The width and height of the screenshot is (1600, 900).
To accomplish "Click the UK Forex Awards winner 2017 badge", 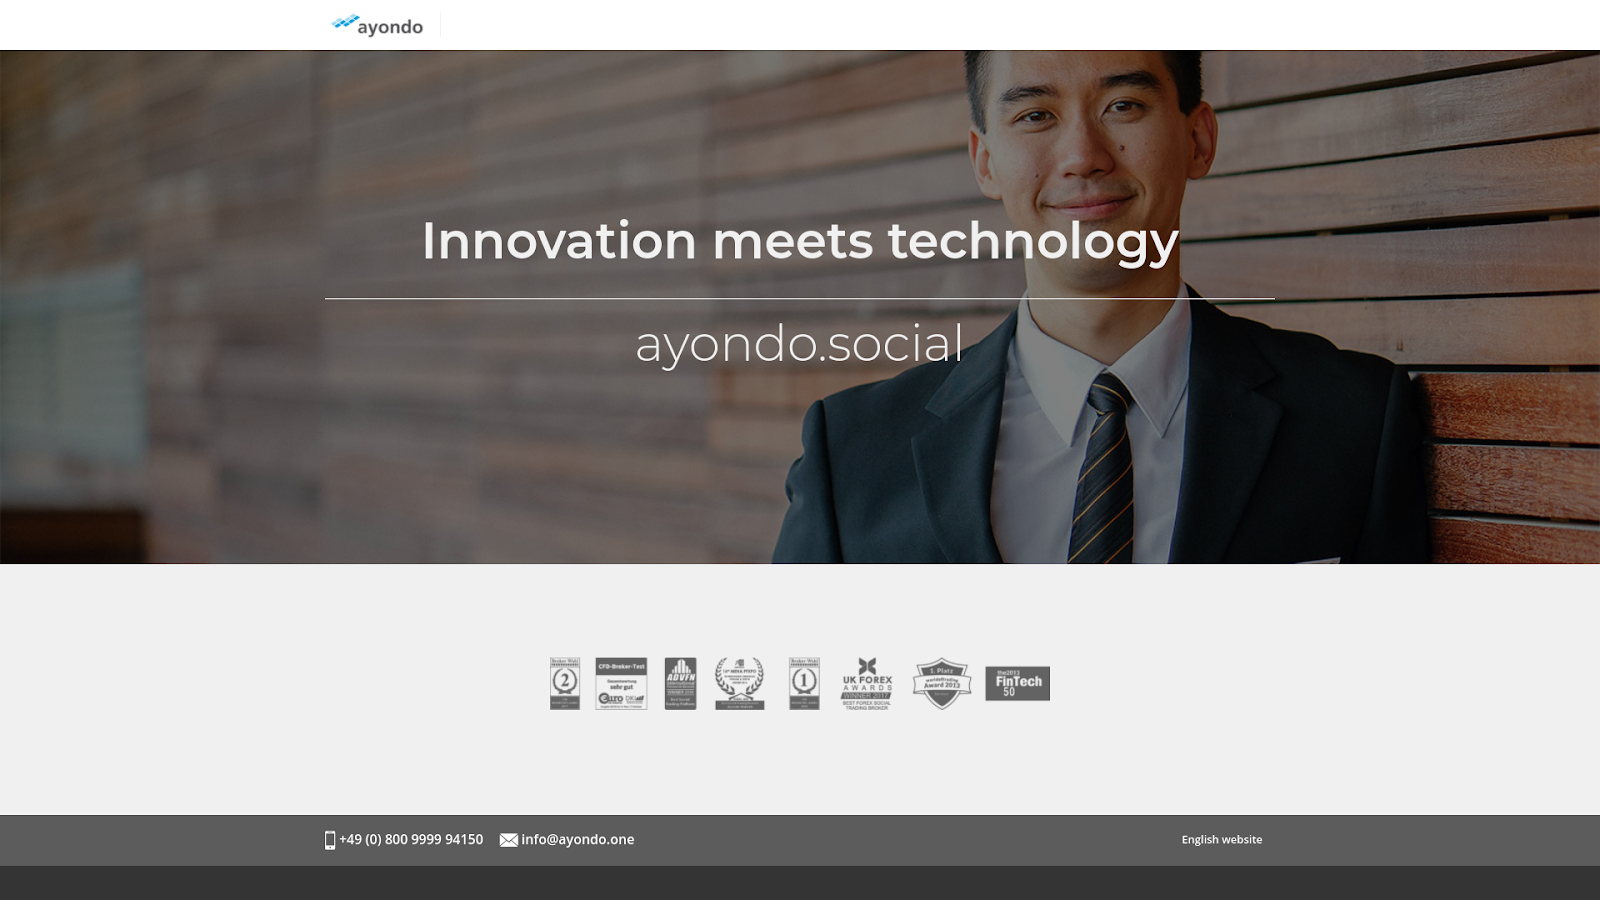I will point(867,684).
